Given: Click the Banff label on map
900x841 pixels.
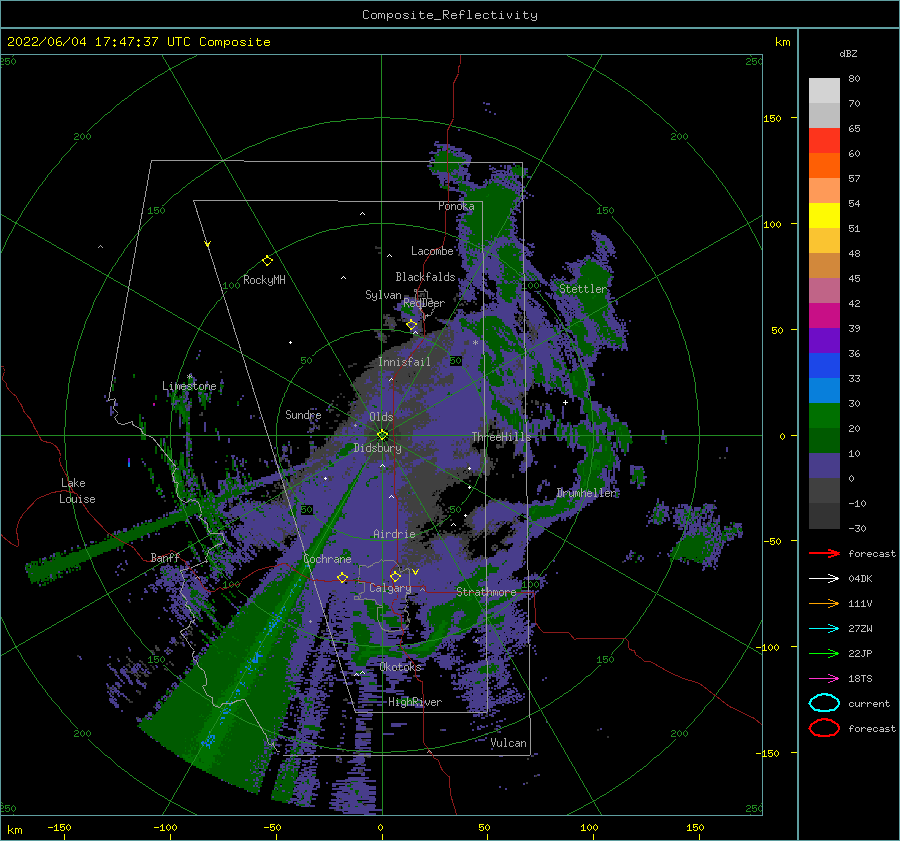Looking at the screenshot, I should click(x=165, y=557).
